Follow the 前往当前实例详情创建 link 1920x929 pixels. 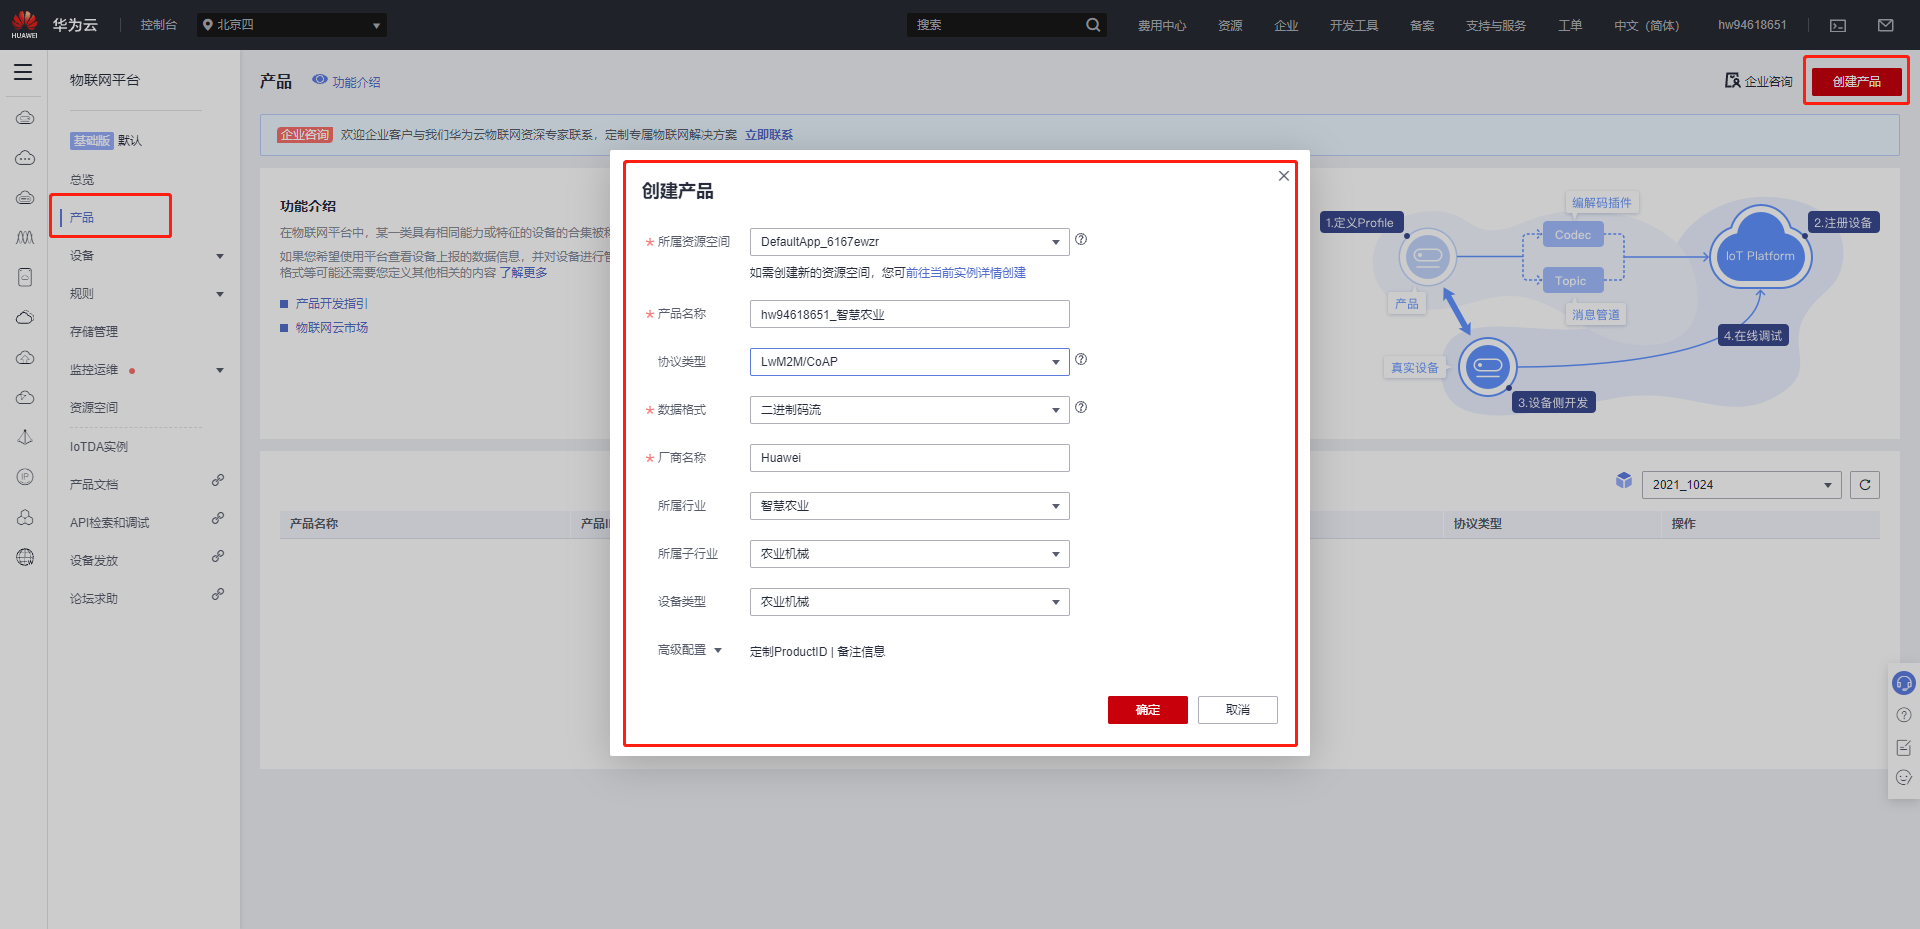[966, 273]
